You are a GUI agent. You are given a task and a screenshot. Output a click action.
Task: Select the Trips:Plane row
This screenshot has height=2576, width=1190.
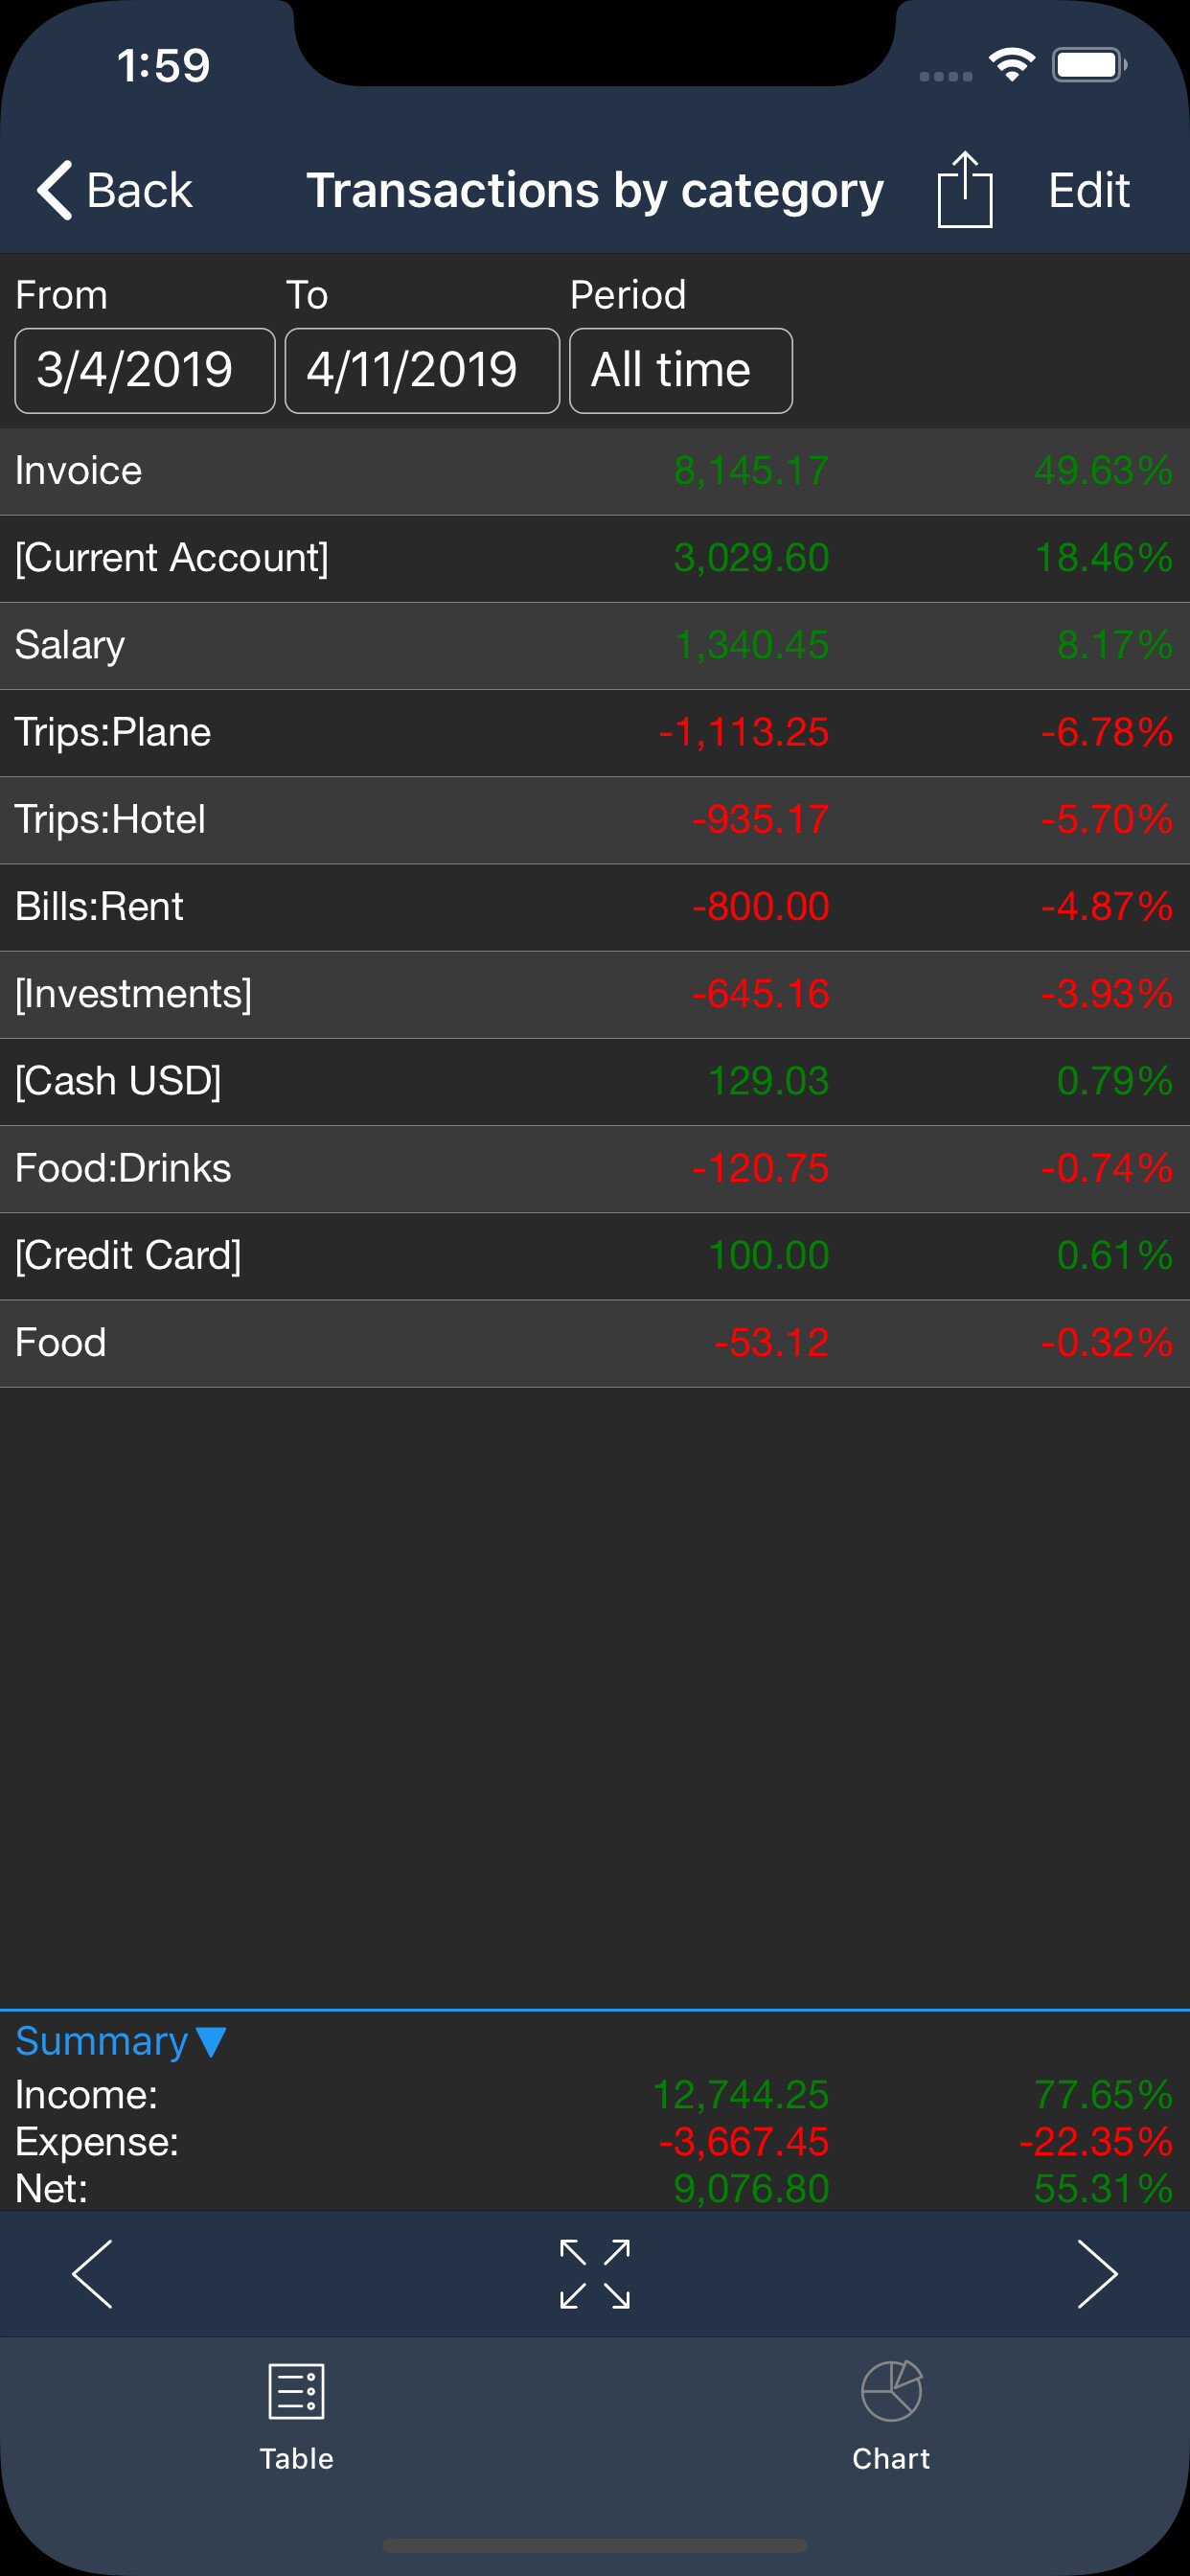[595, 733]
